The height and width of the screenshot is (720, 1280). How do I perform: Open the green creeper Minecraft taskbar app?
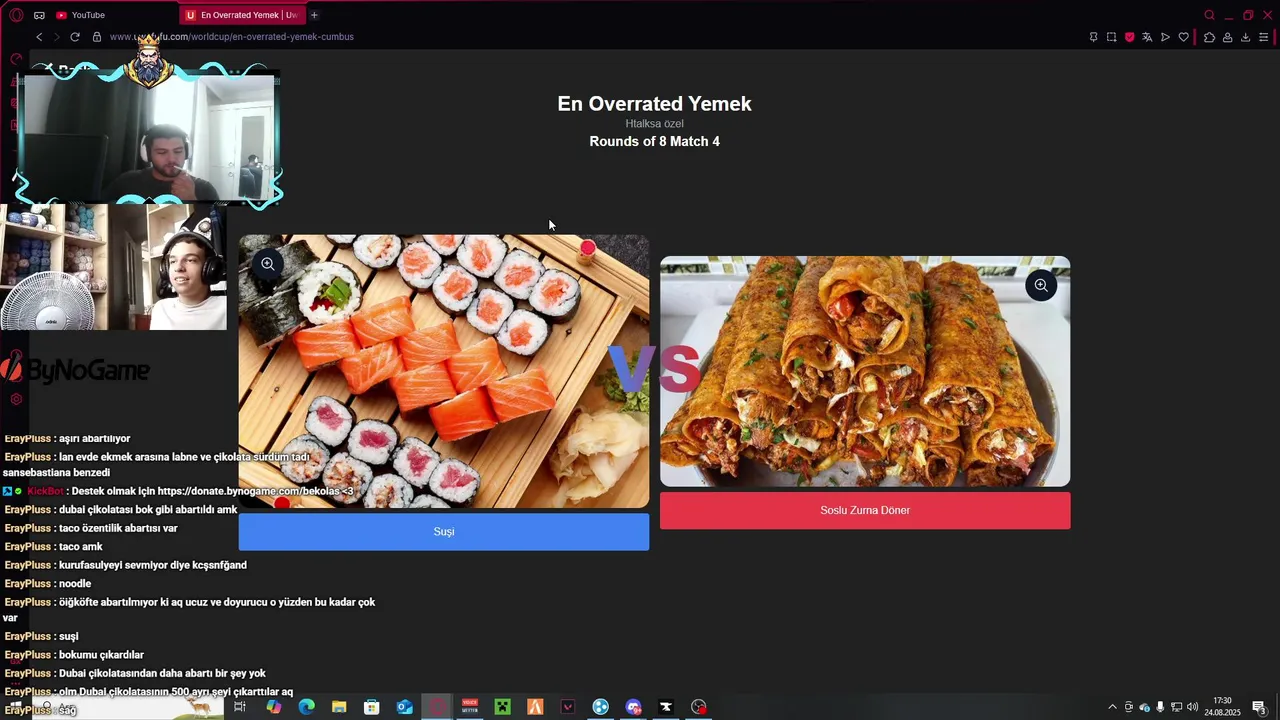click(503, 707)
